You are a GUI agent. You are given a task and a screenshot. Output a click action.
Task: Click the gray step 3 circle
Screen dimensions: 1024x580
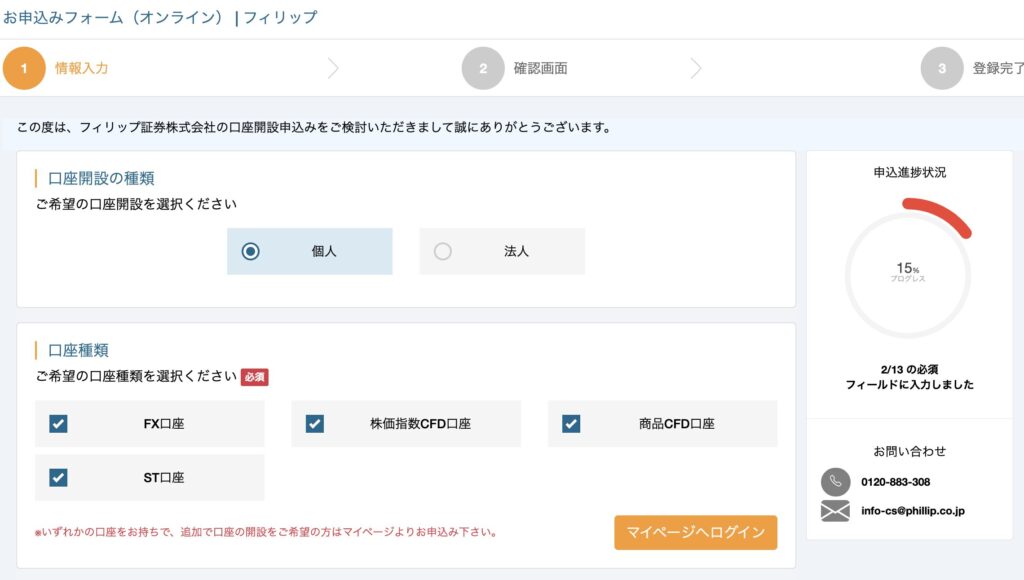tap(942, 68)
